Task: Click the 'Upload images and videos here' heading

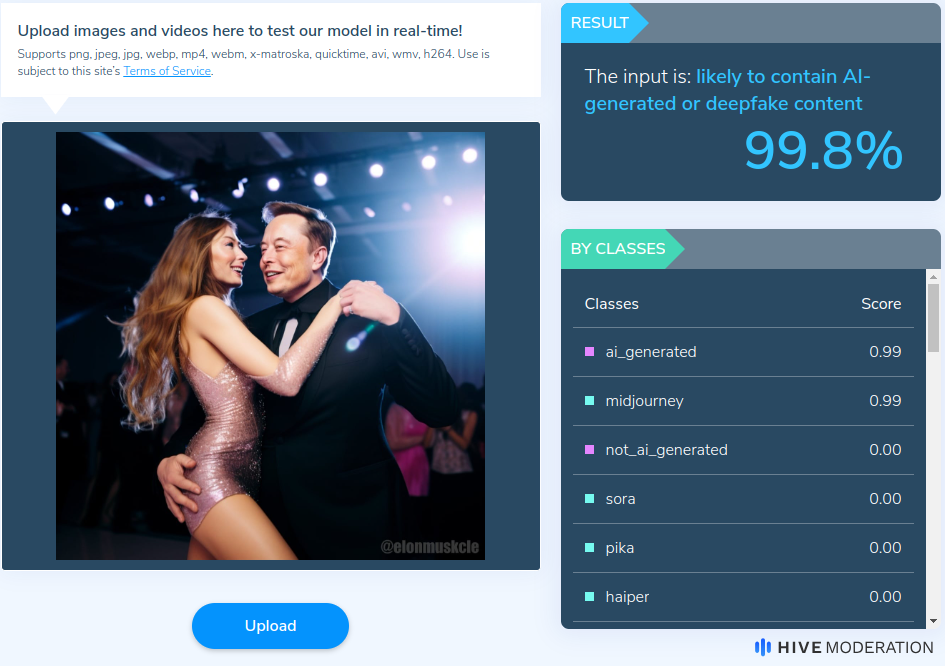Action: click(240, 31)
